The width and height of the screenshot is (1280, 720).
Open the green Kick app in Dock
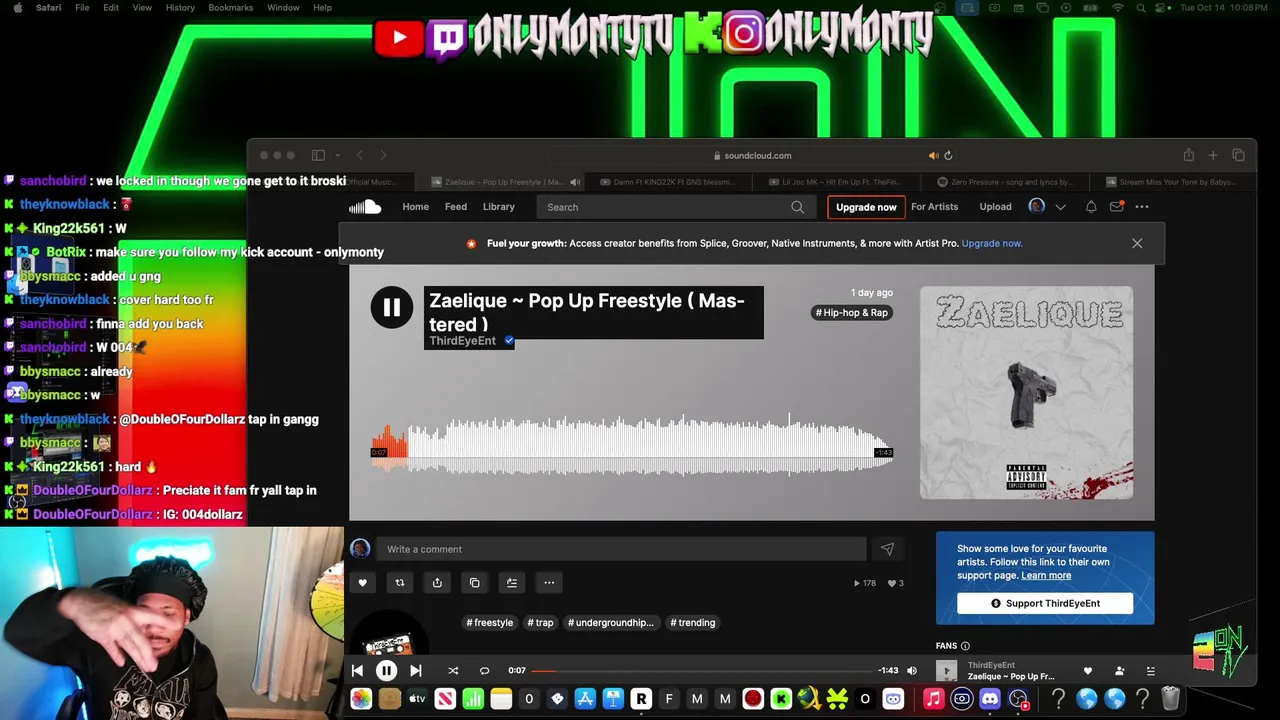point(781,699)
